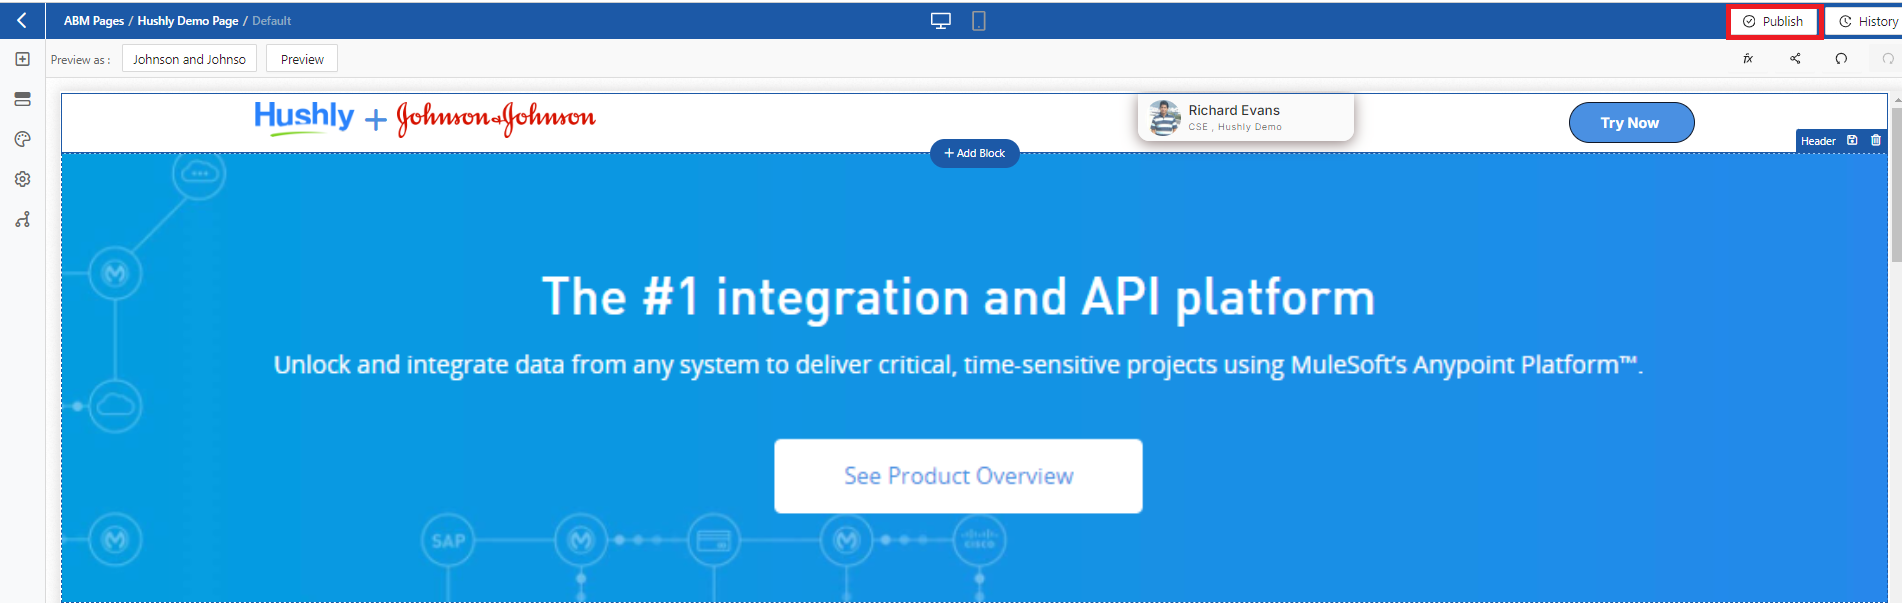Select the Unlock and integrate data subheading
The width and height of the screenshot is (1902, 603).
click(x=958, y=365)
